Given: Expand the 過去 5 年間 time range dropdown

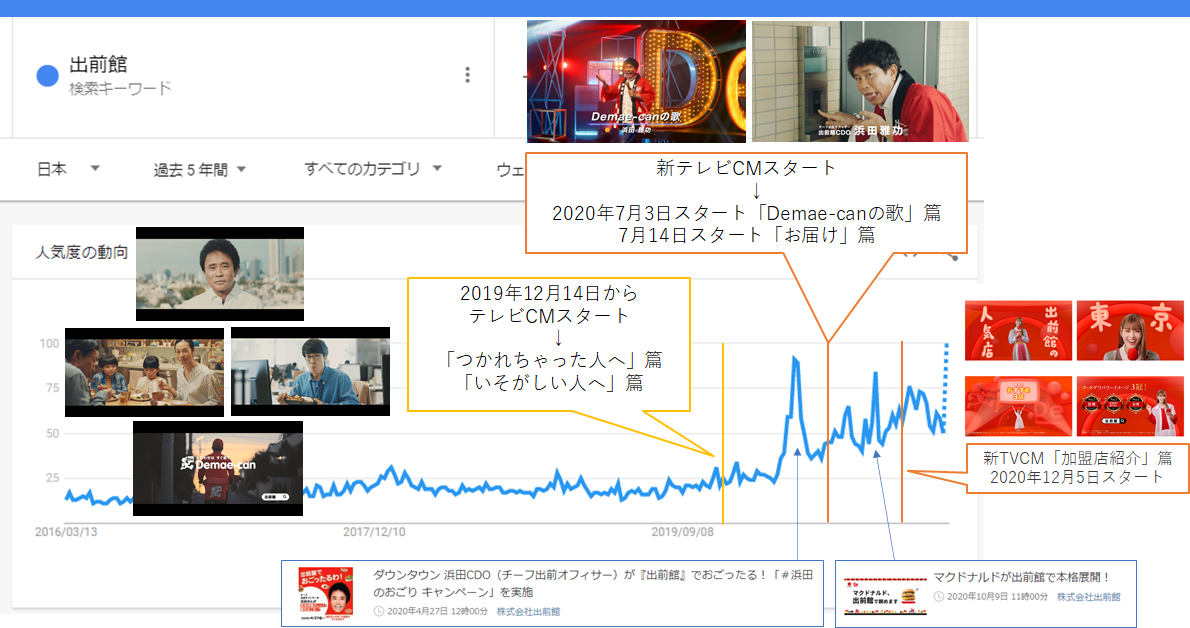Looking at the screenshot, I should pos(200,169).
